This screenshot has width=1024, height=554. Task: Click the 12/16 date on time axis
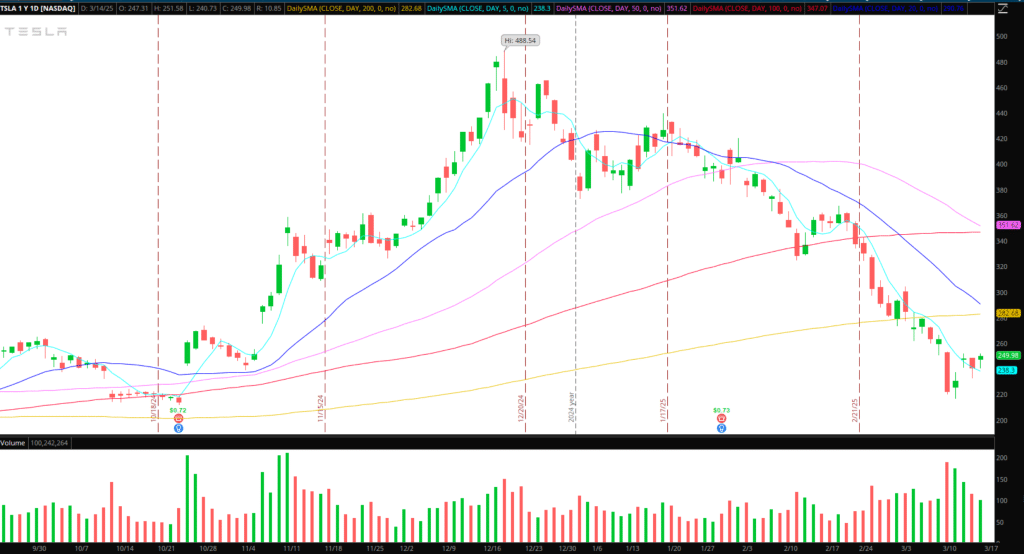point(492,549)
